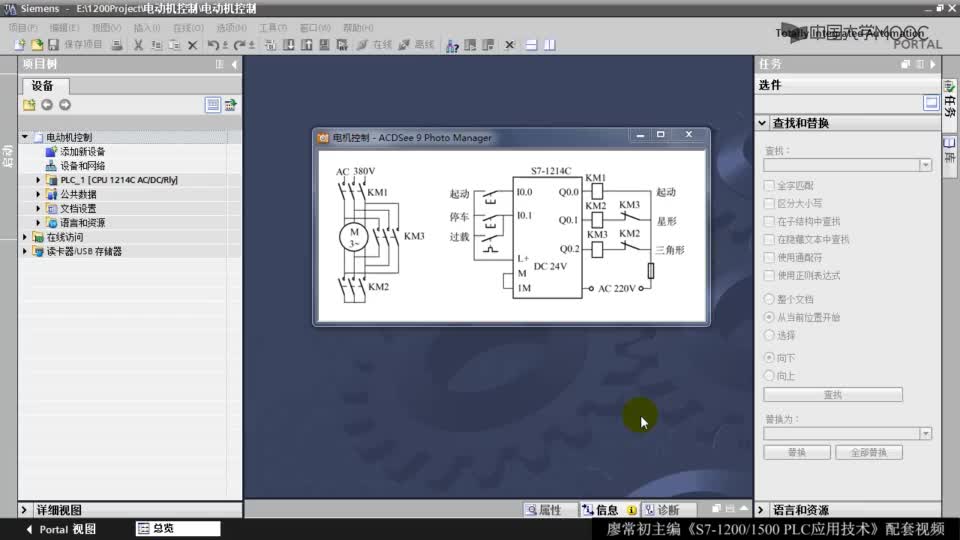
Task: Expand the 详细视图 section
Action: pos(24,509)
